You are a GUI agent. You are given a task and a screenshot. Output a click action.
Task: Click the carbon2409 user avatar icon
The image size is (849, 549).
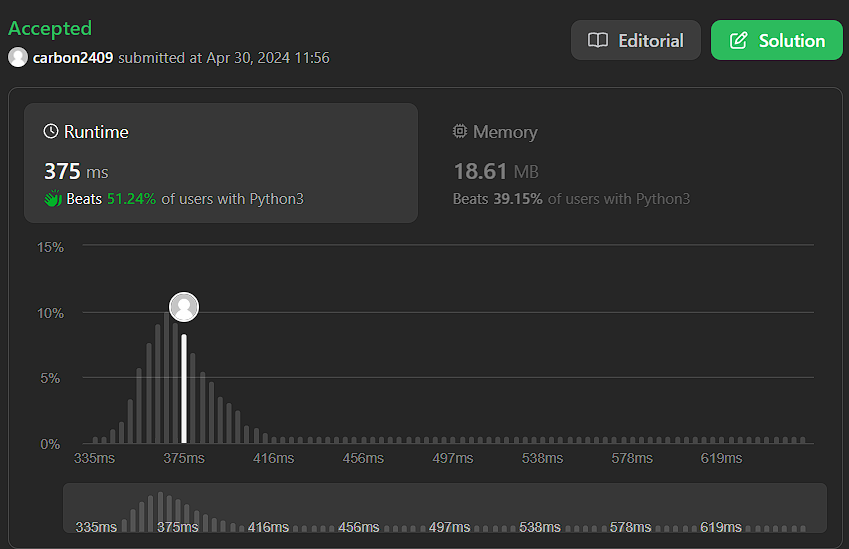tap(18, 57)
